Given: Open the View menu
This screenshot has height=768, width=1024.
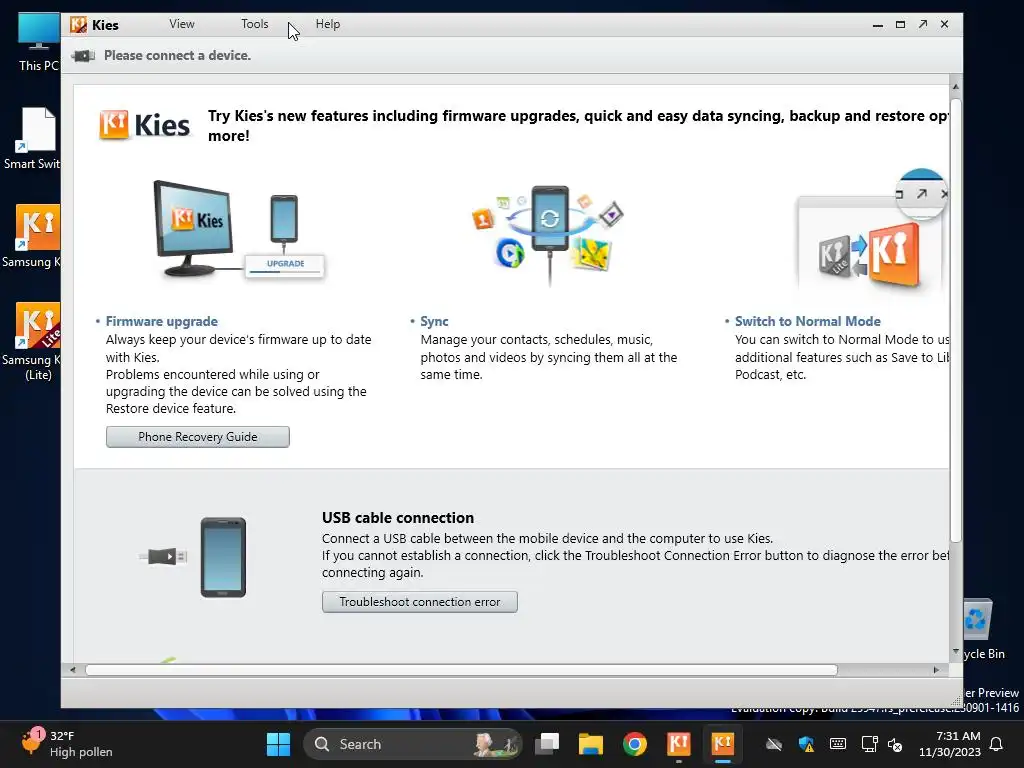Looking at the screenshot, I should click(x=182, y=24).
